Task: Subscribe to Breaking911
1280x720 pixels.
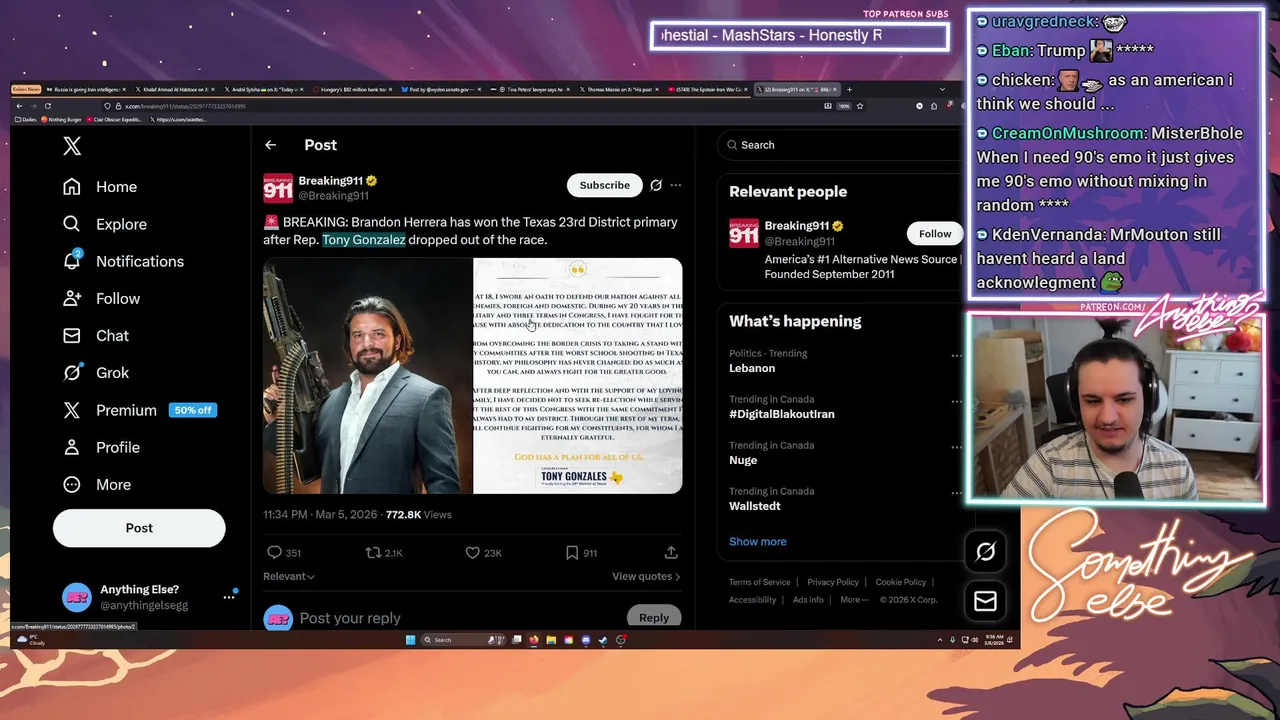Action: [x=604, y=185]
